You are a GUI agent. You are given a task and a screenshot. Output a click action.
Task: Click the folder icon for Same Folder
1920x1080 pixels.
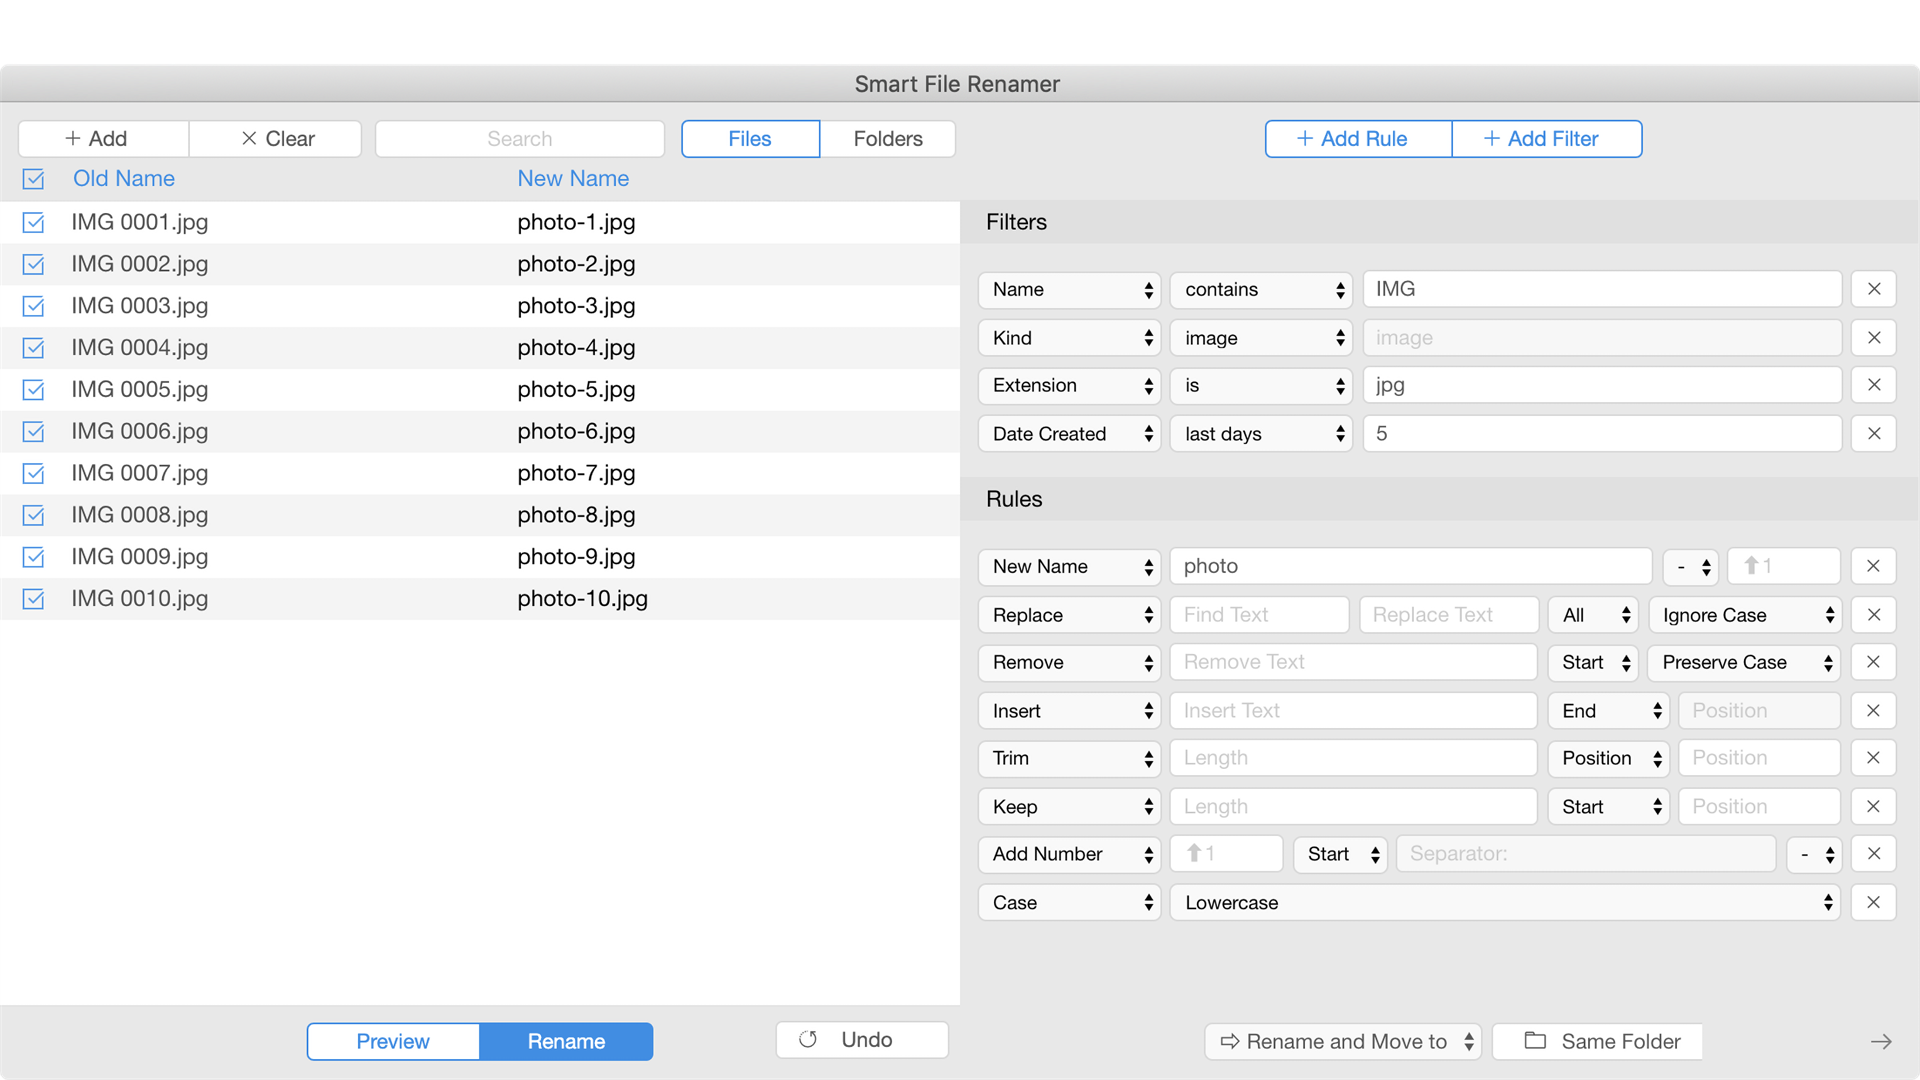point(1535,1041)
